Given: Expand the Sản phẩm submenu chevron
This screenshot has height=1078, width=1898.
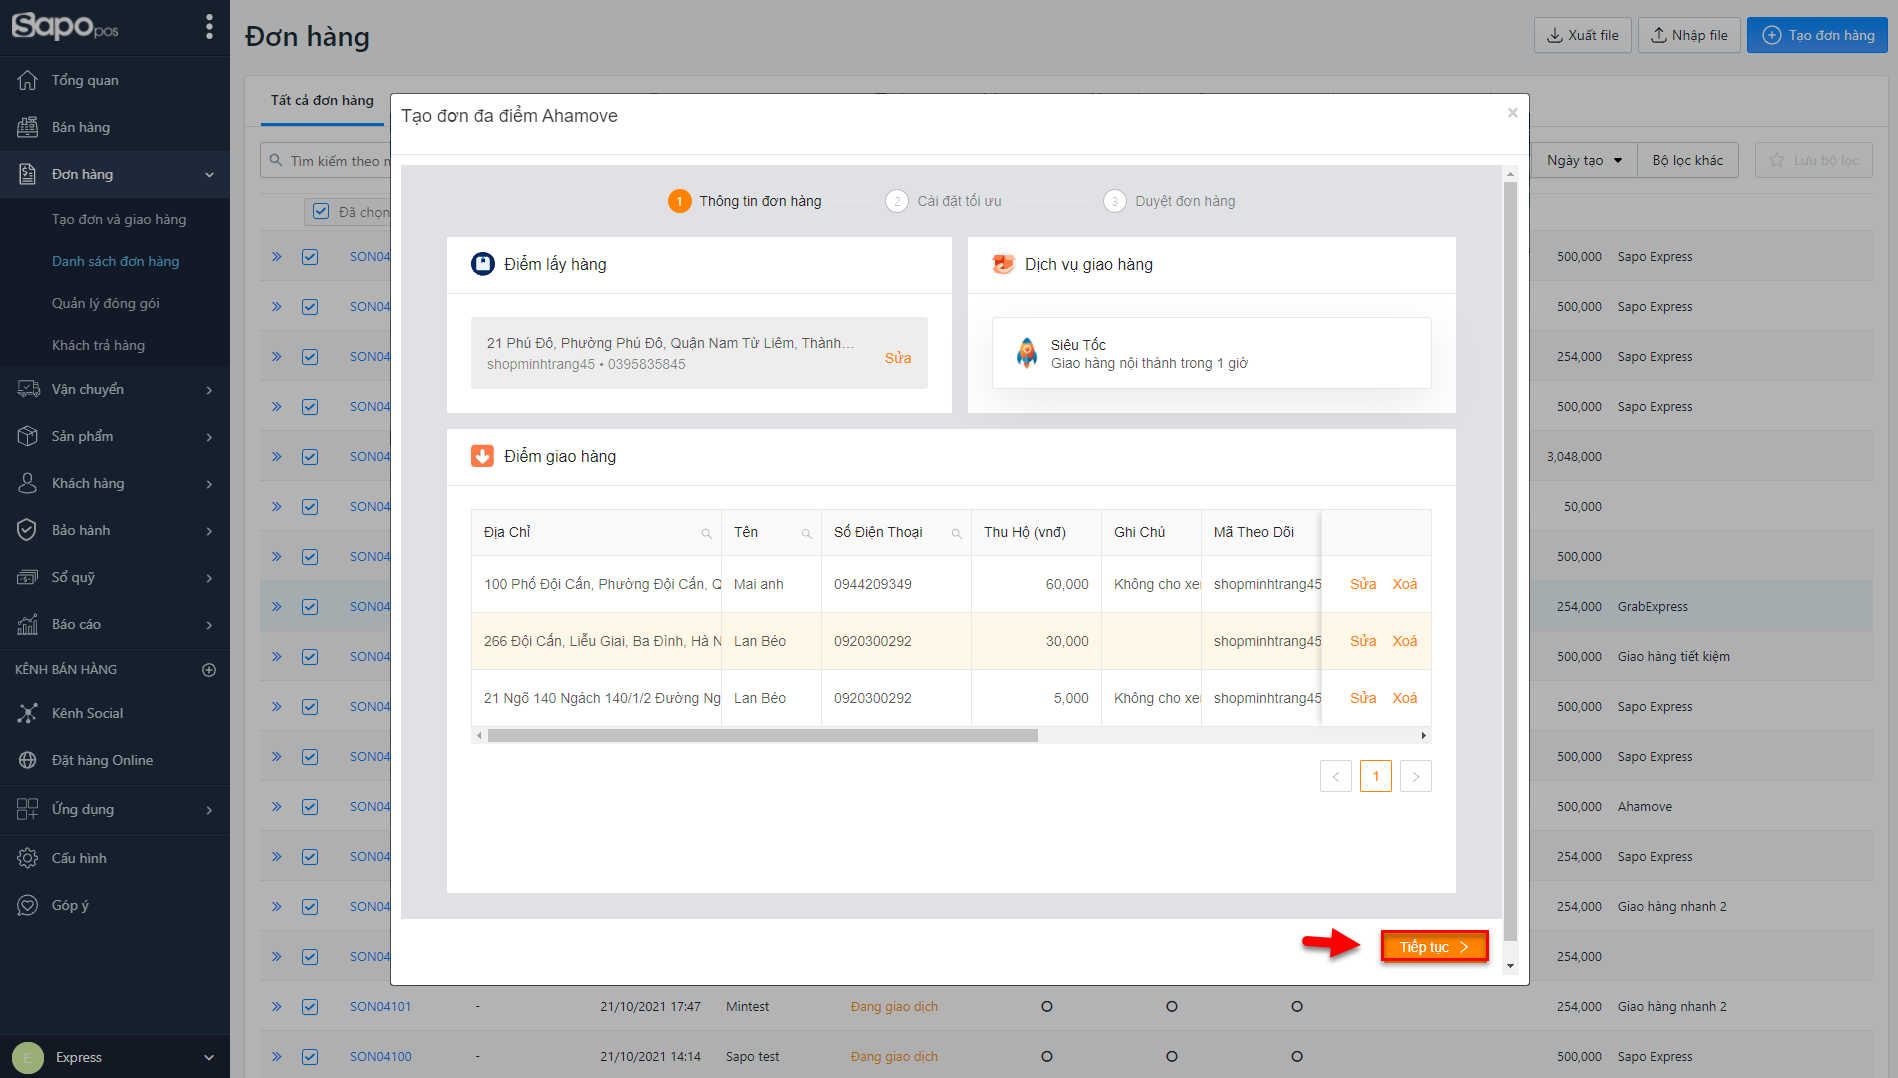Looking at the screenshot, I should click(209, 436).
